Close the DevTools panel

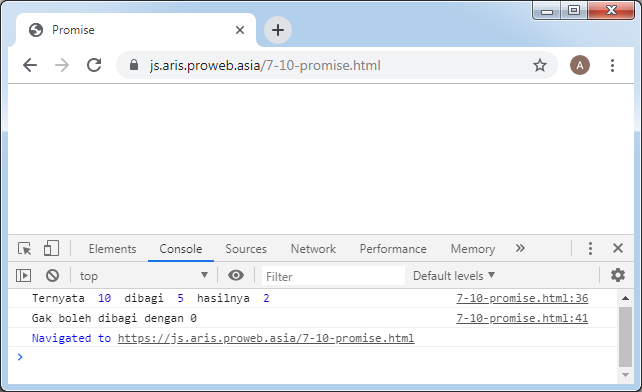(x=618, y=248)
